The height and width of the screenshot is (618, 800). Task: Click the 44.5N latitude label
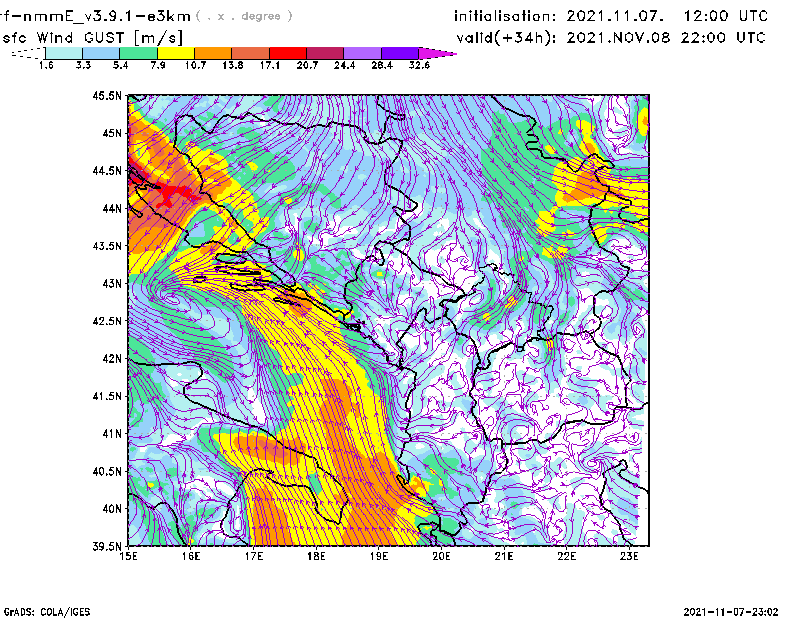click(107, 170)
